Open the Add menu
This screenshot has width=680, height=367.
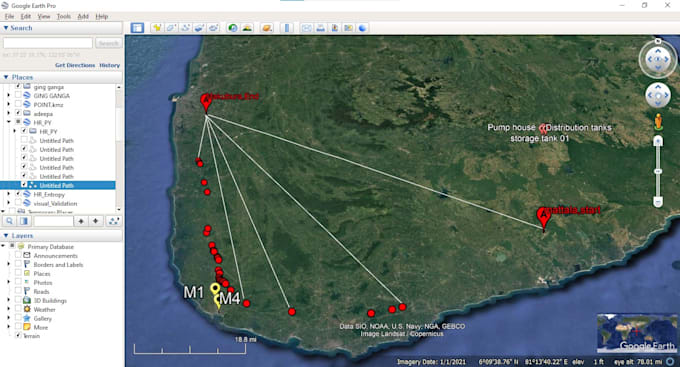tap(83, 16)
